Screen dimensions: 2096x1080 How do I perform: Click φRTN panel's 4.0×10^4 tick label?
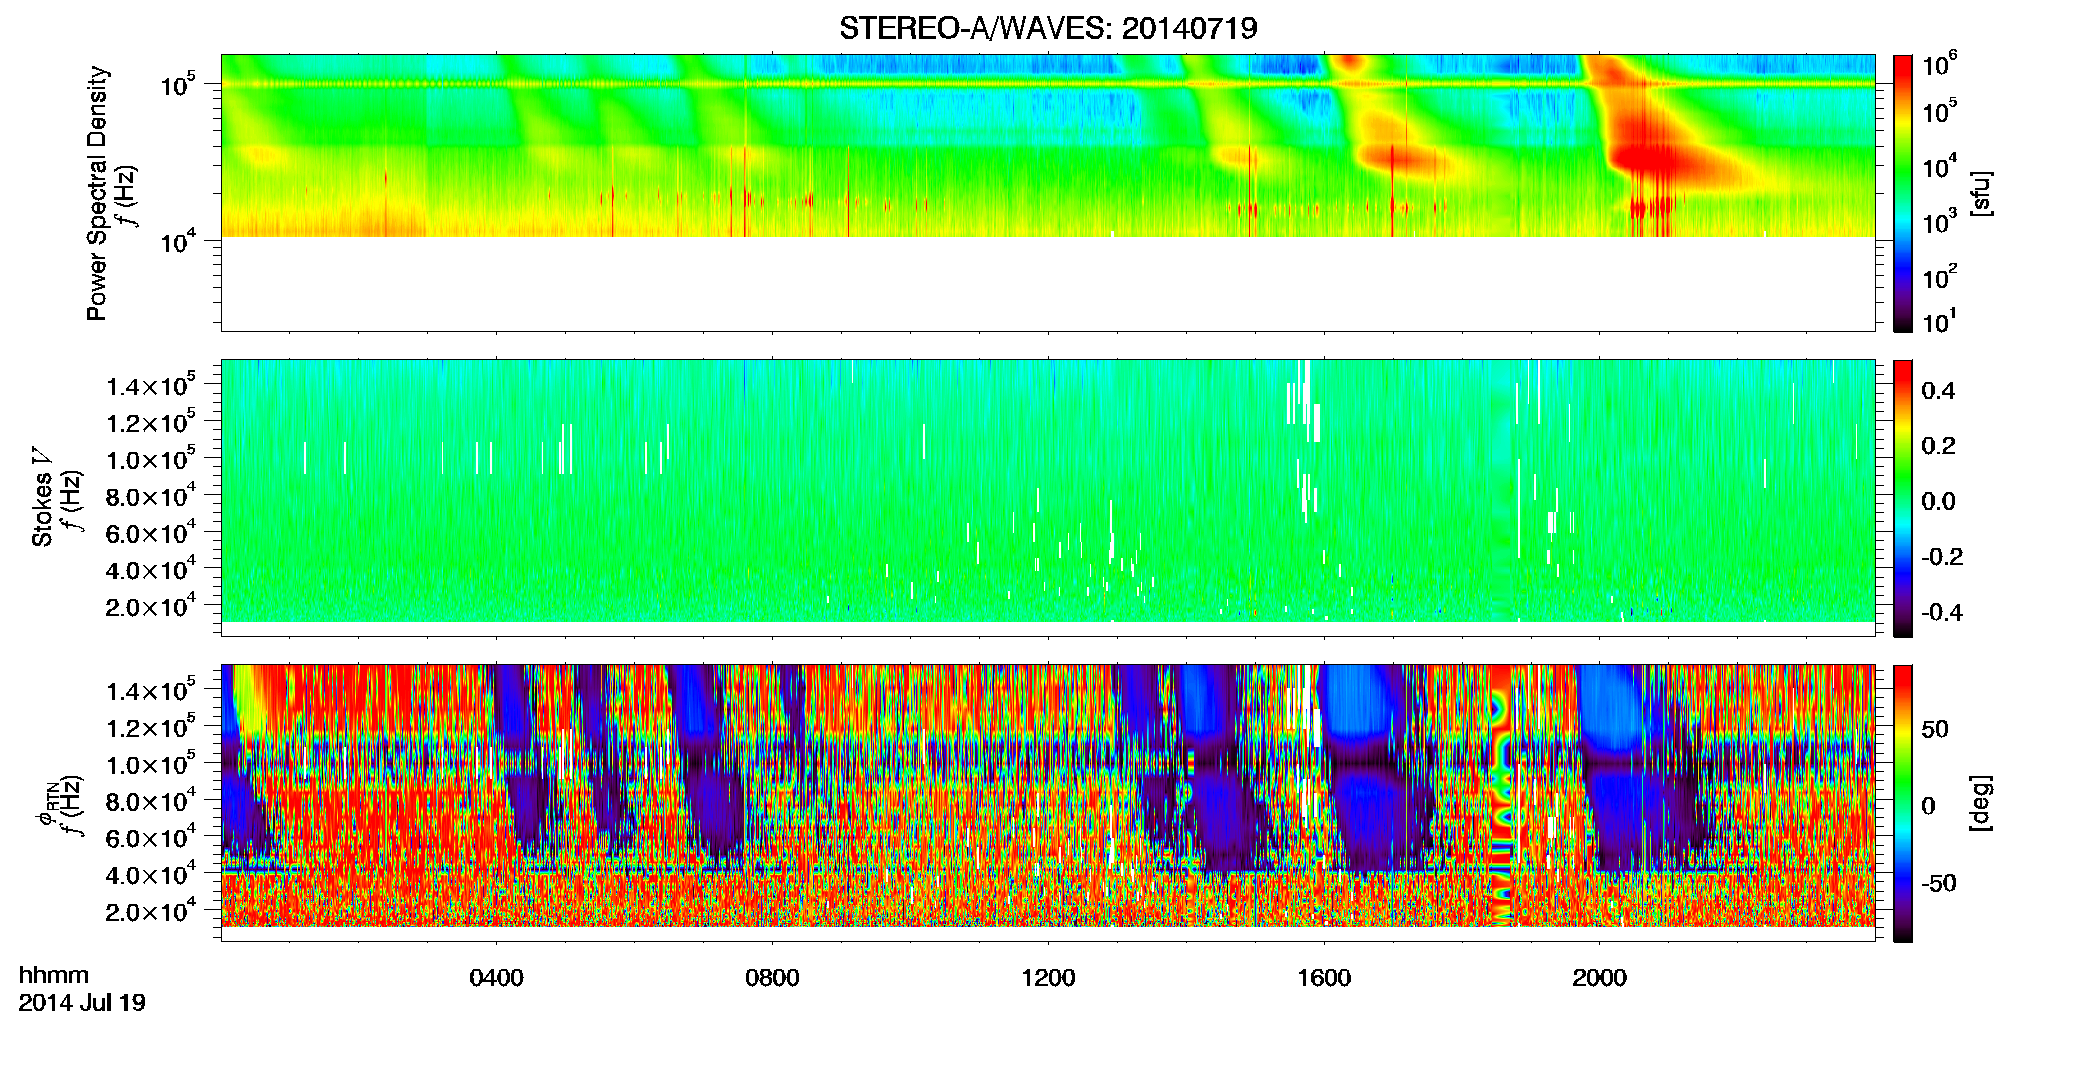coord(151,874)
